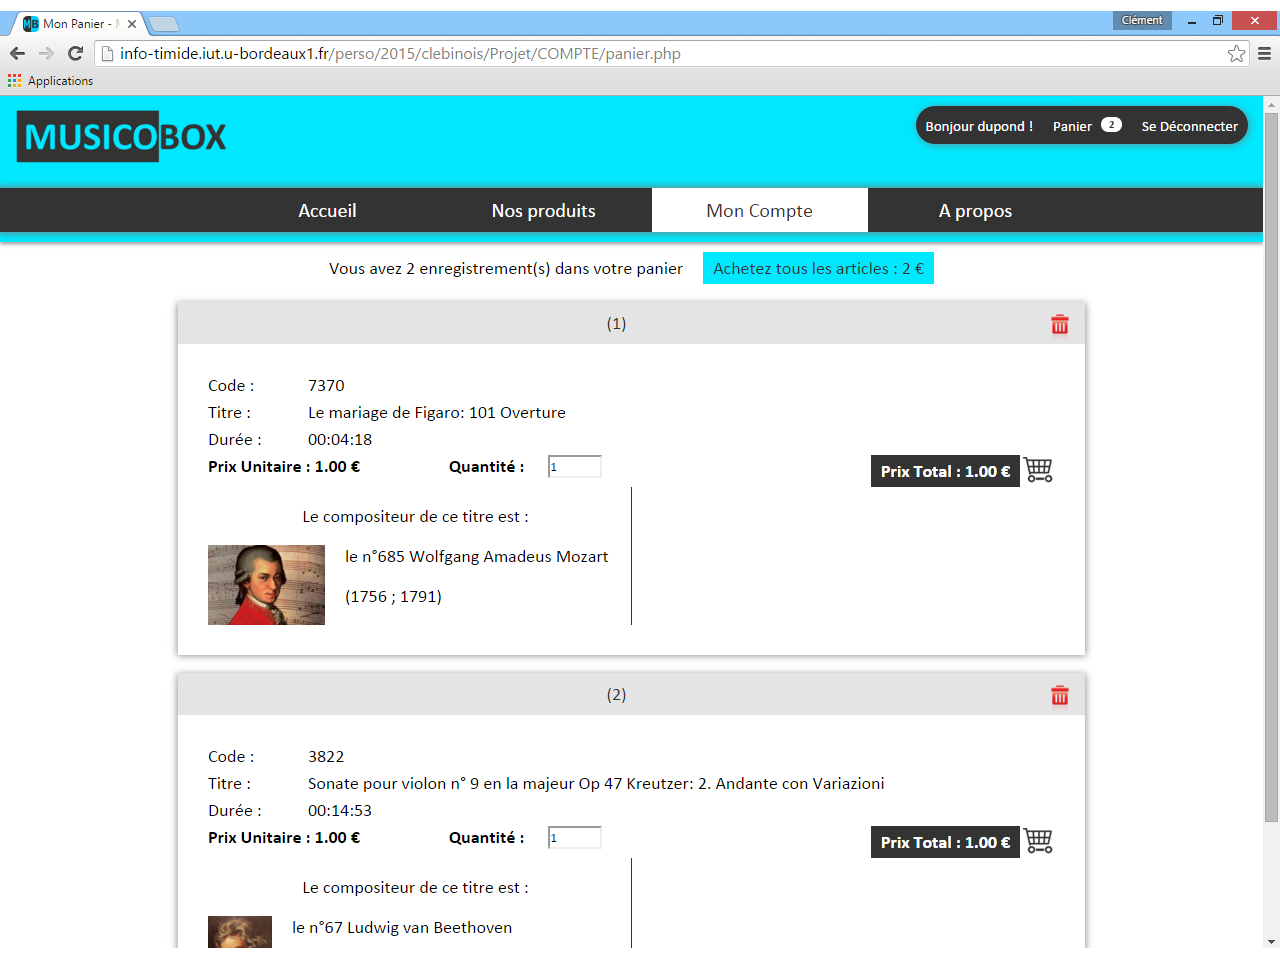Click cart icon for Kreutzer sonata item
Viewport: 1280px width, 960px height.
point(1038,841)
